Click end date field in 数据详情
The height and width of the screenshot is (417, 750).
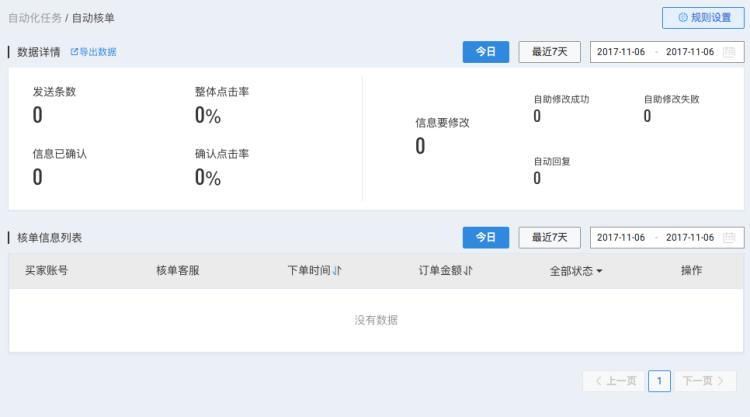[x=690, y=52]
